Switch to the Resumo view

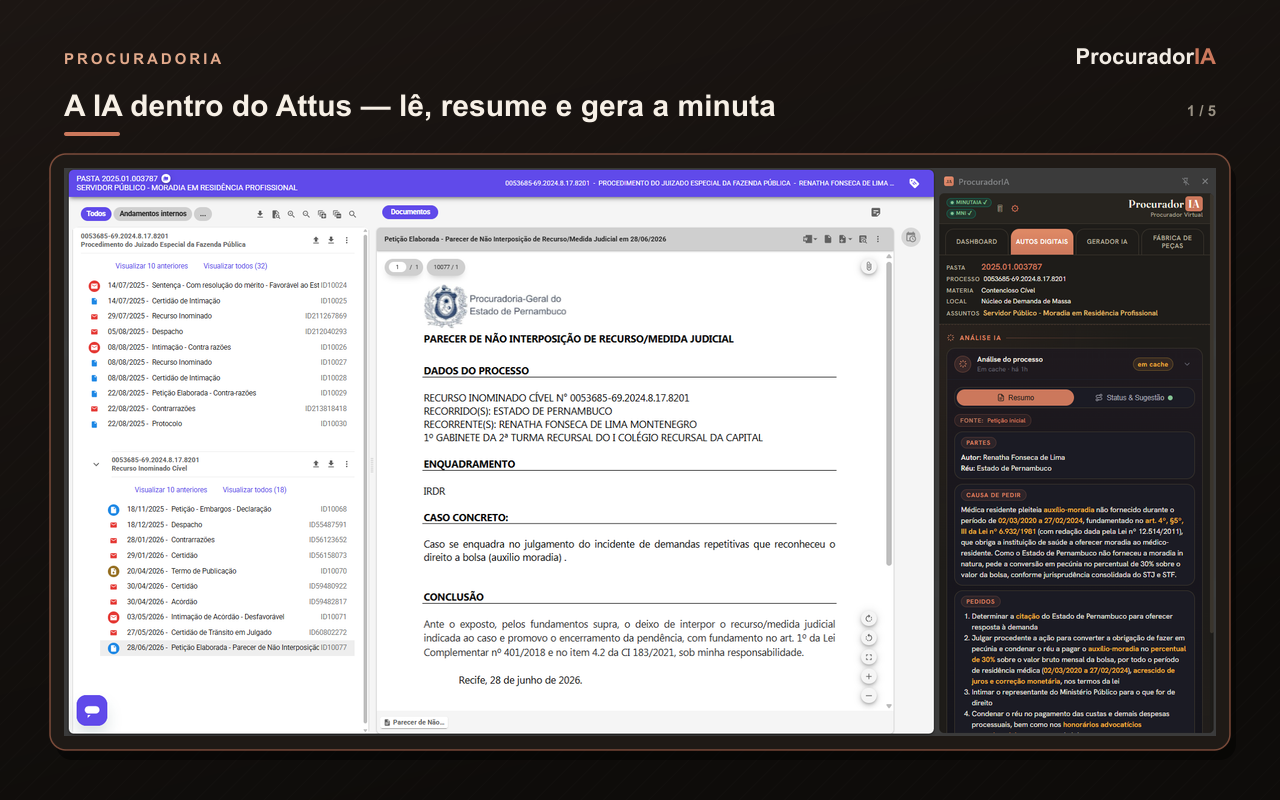click(x=1015, y=398)
